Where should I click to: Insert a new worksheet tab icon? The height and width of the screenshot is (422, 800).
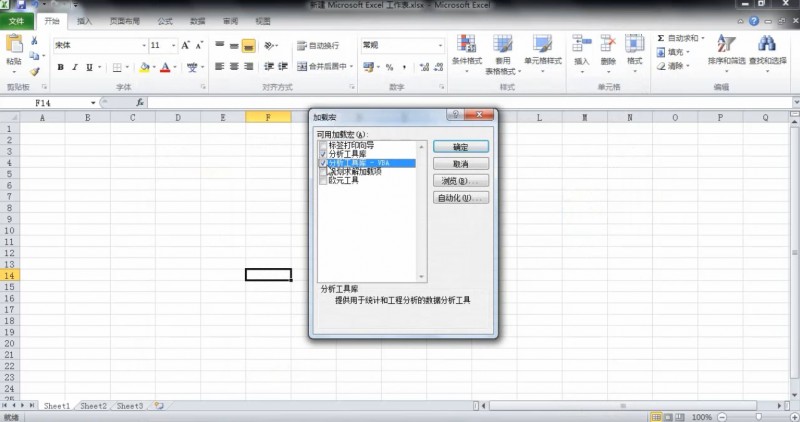(x=159, y=406)
